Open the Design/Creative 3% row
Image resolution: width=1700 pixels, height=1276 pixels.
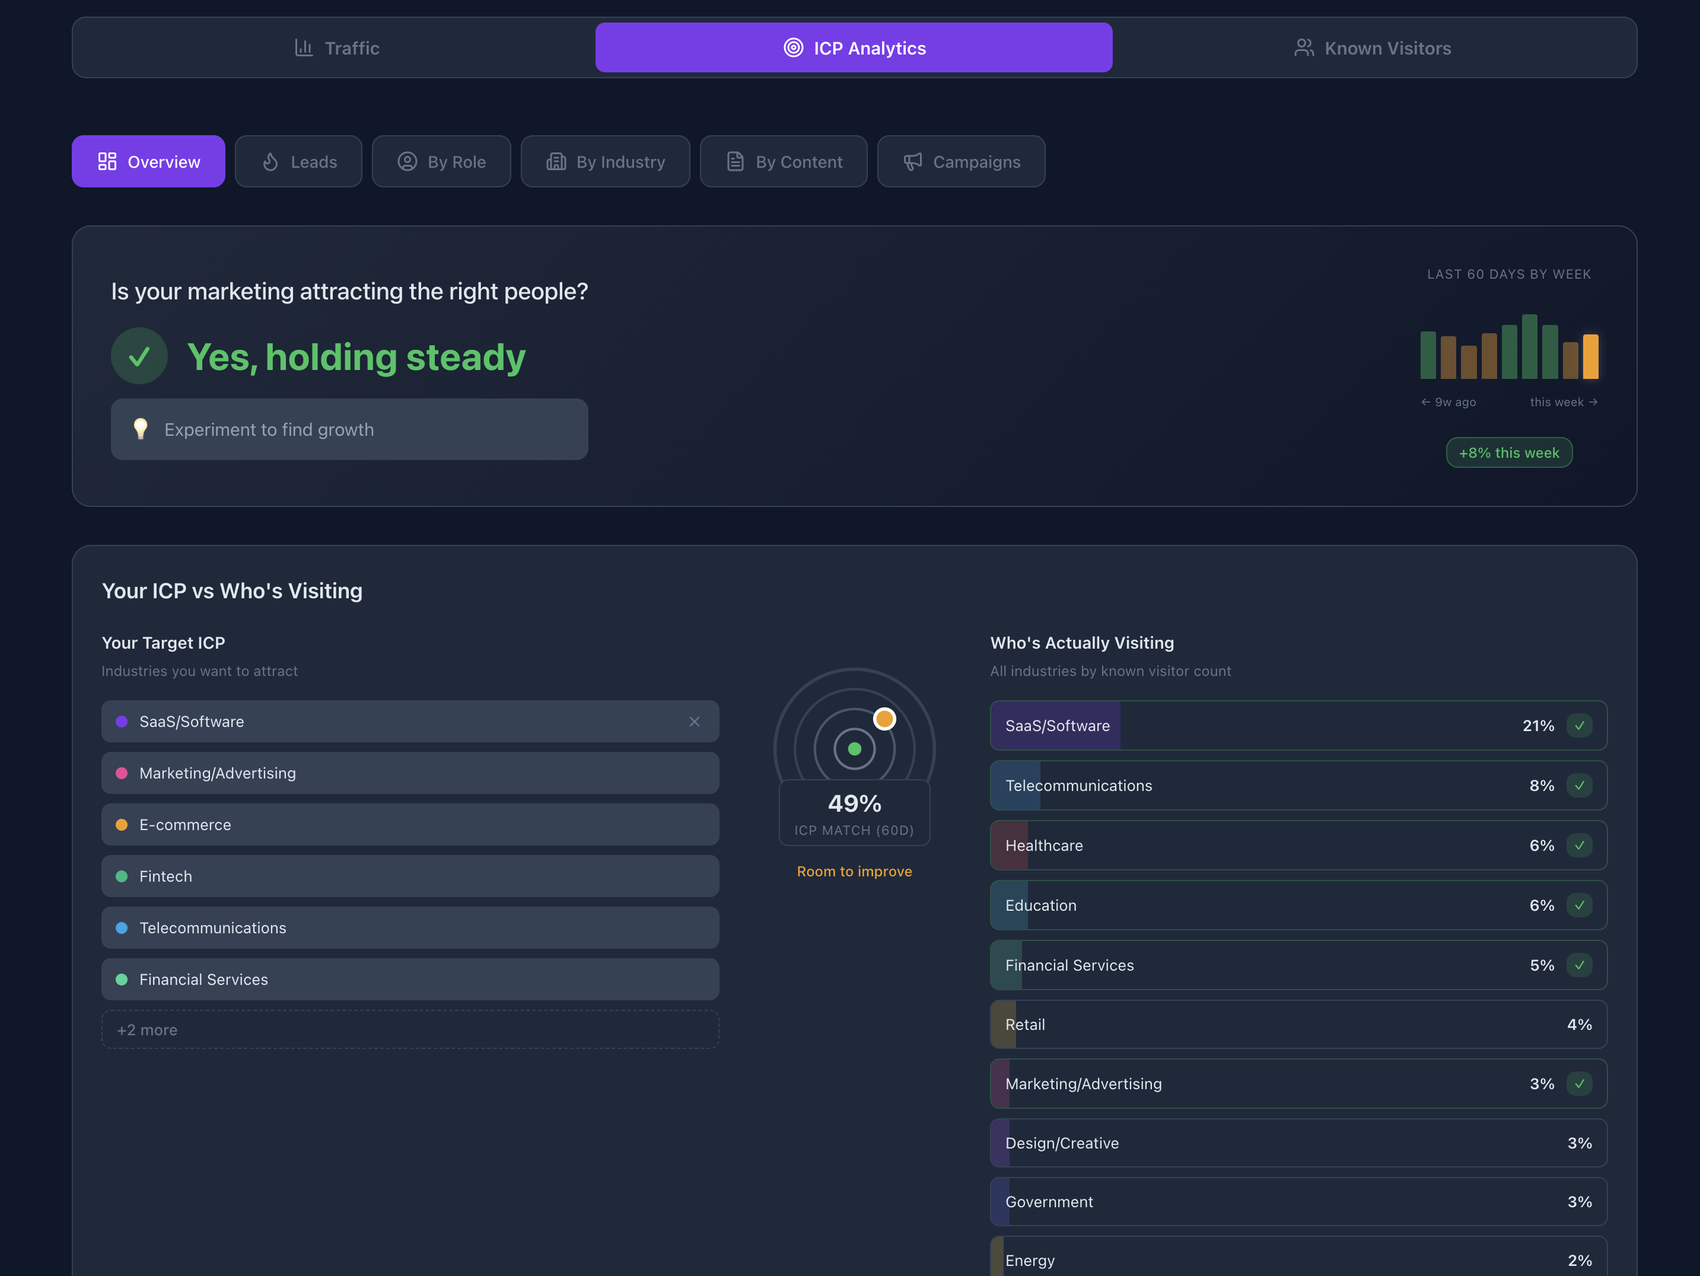1298,1143
